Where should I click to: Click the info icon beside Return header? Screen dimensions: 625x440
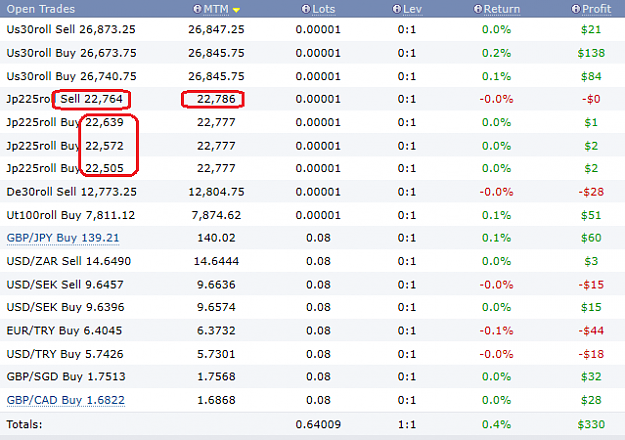[478, 9]
